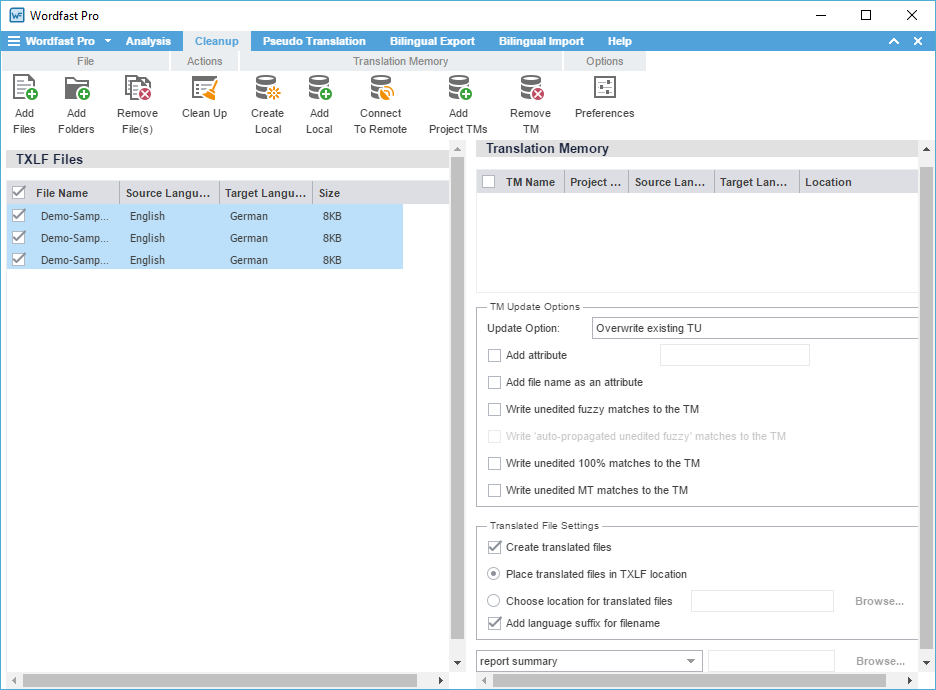The image size is (936, 690).
Task: Sort by the File Name column header
Action: [74, 193]
